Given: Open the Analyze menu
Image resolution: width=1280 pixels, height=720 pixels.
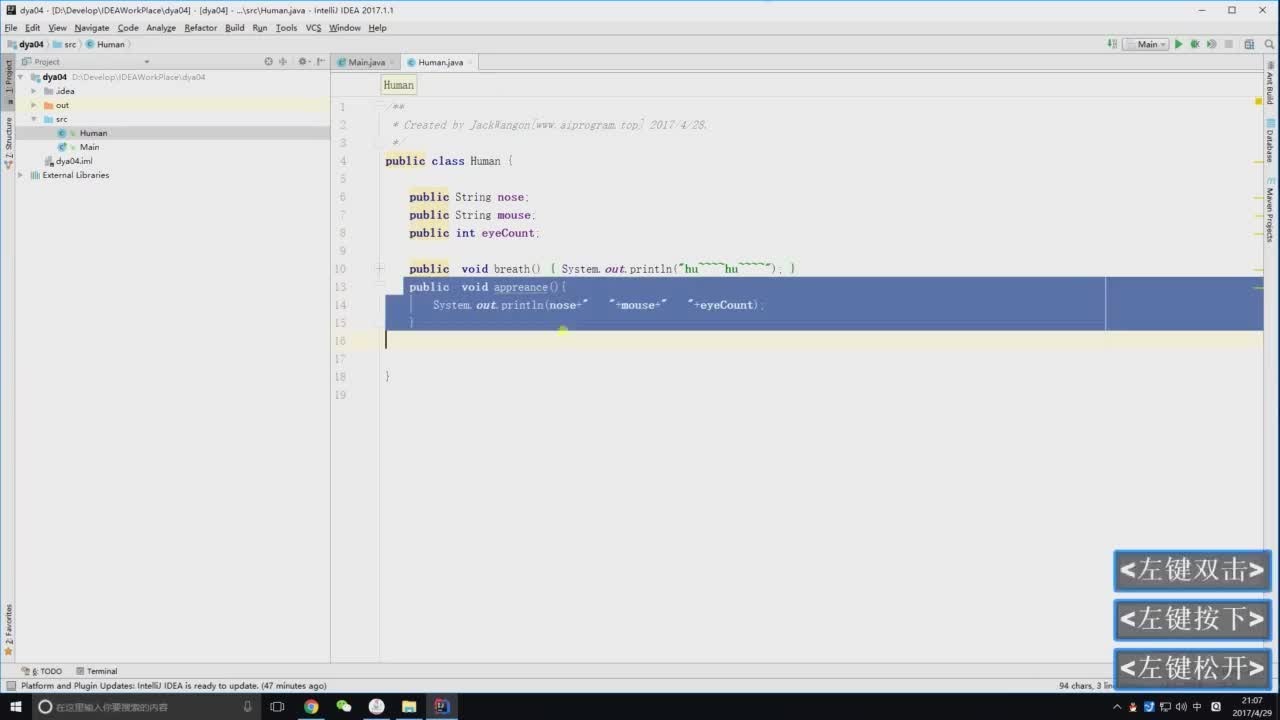Looking at the screenshot, I should [x=161, y=28].
